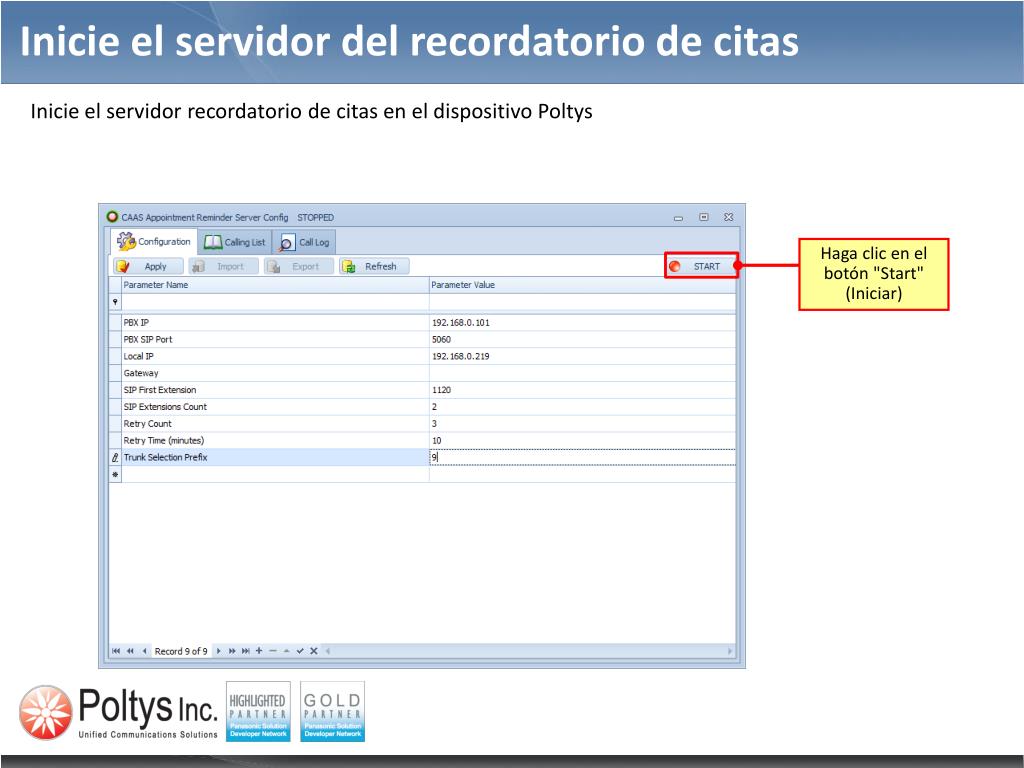Go to last record navigator icon
This screenshot has width=1024, height=768.
(x=246, y=651)
